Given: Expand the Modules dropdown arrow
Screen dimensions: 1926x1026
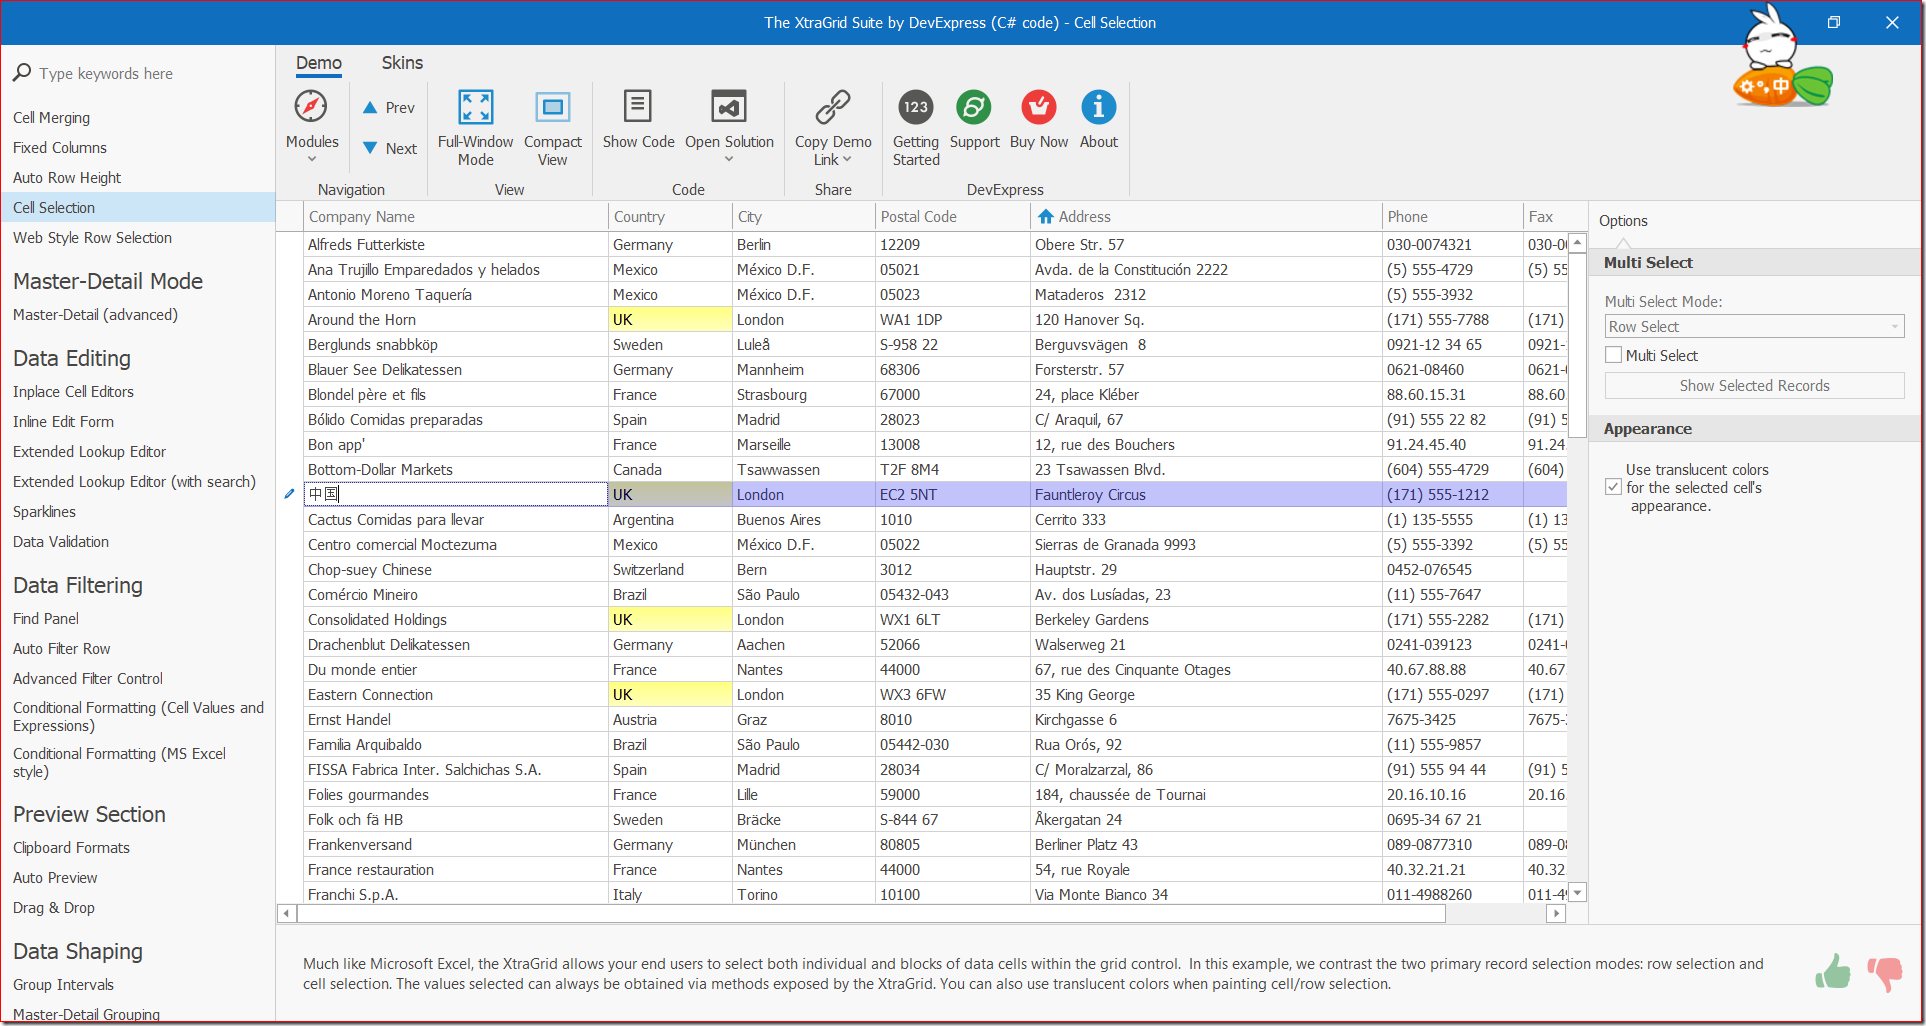Looking at the screenshot, I should [312, 160].
